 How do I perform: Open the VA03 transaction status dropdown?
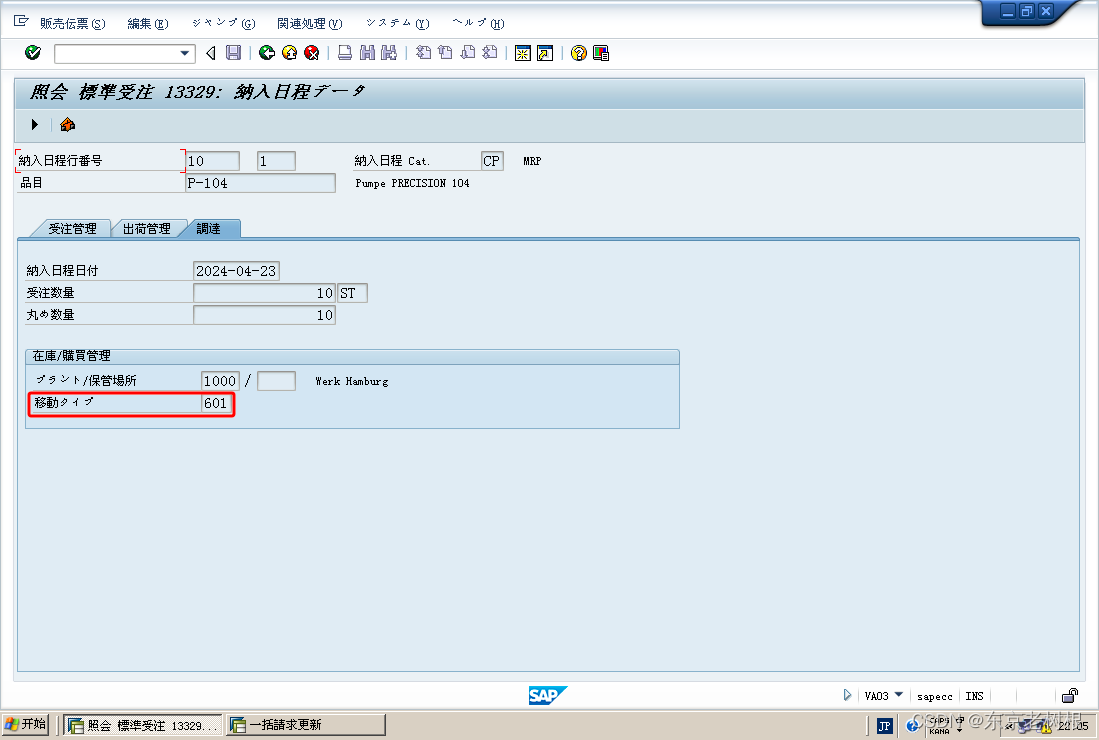tap(899, 694)
